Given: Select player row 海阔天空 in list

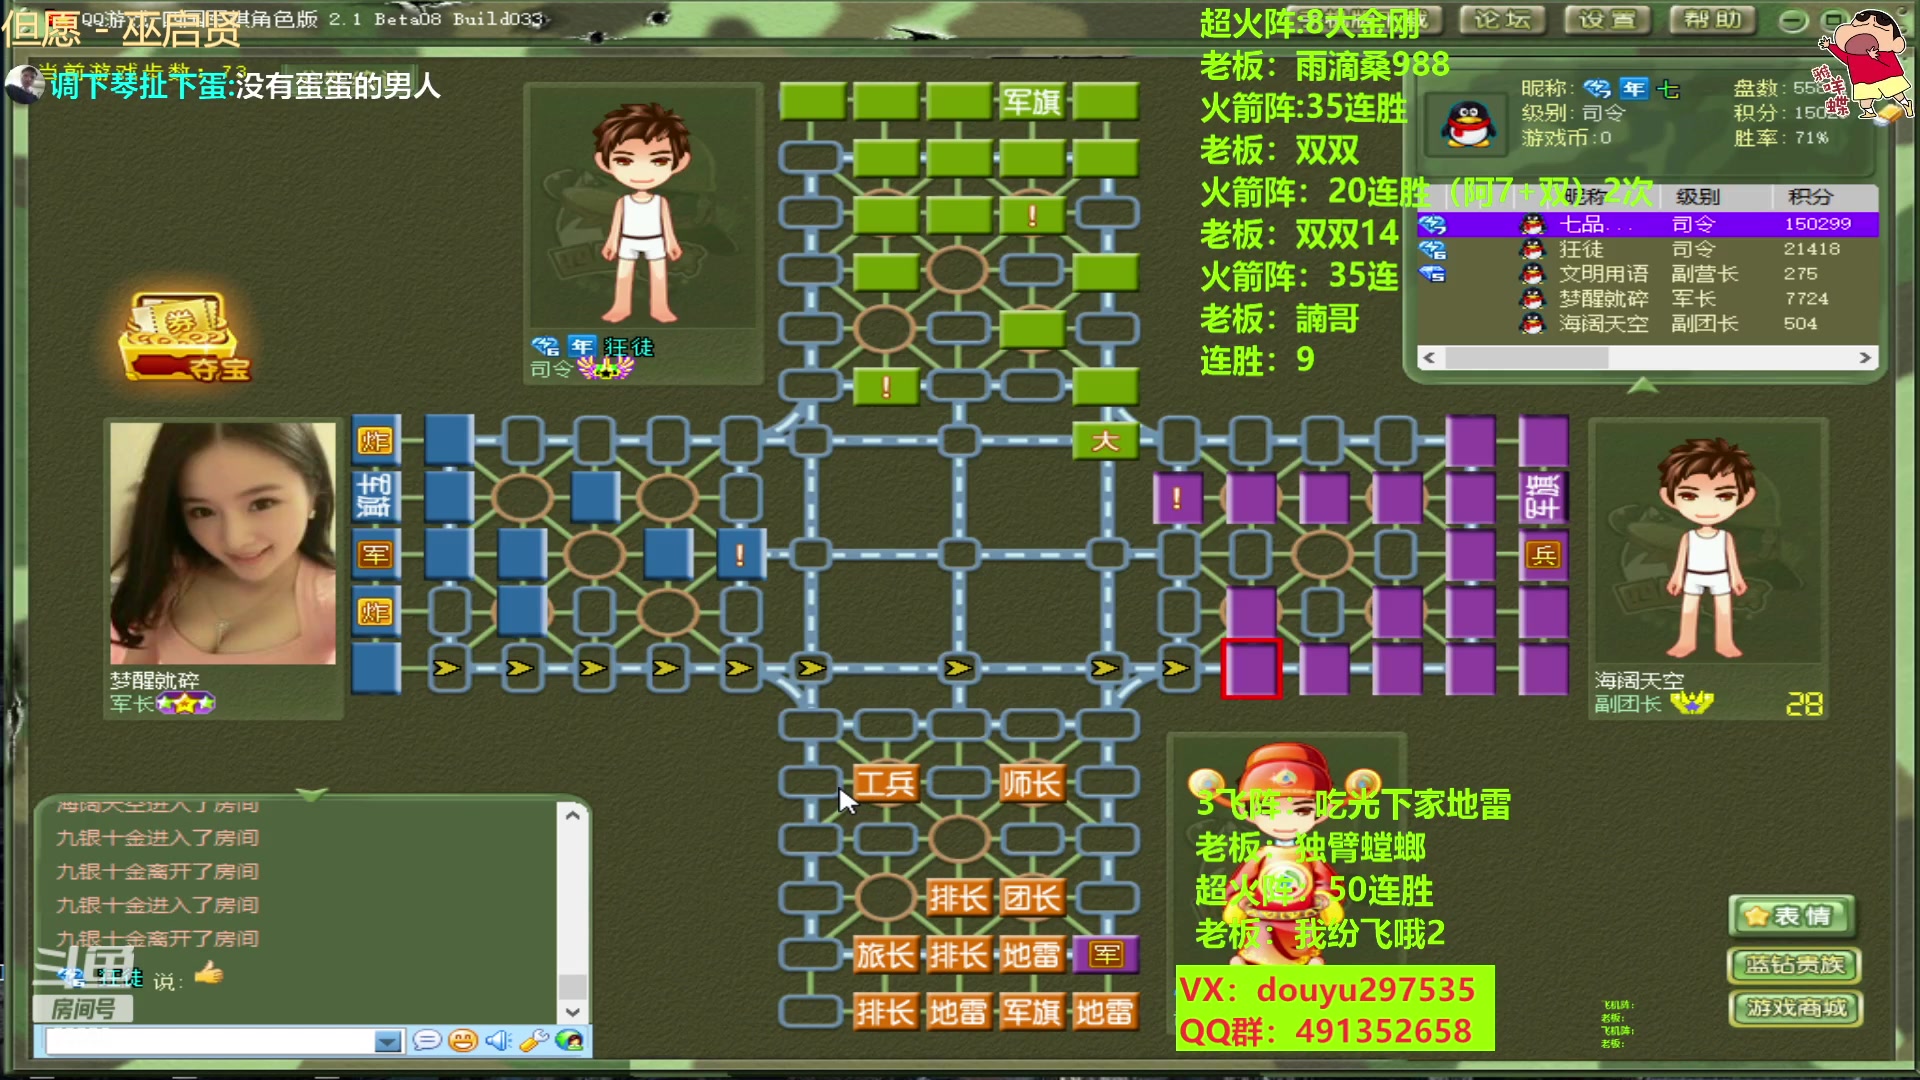Looking at the screenshot, I should pos(1648,324).
